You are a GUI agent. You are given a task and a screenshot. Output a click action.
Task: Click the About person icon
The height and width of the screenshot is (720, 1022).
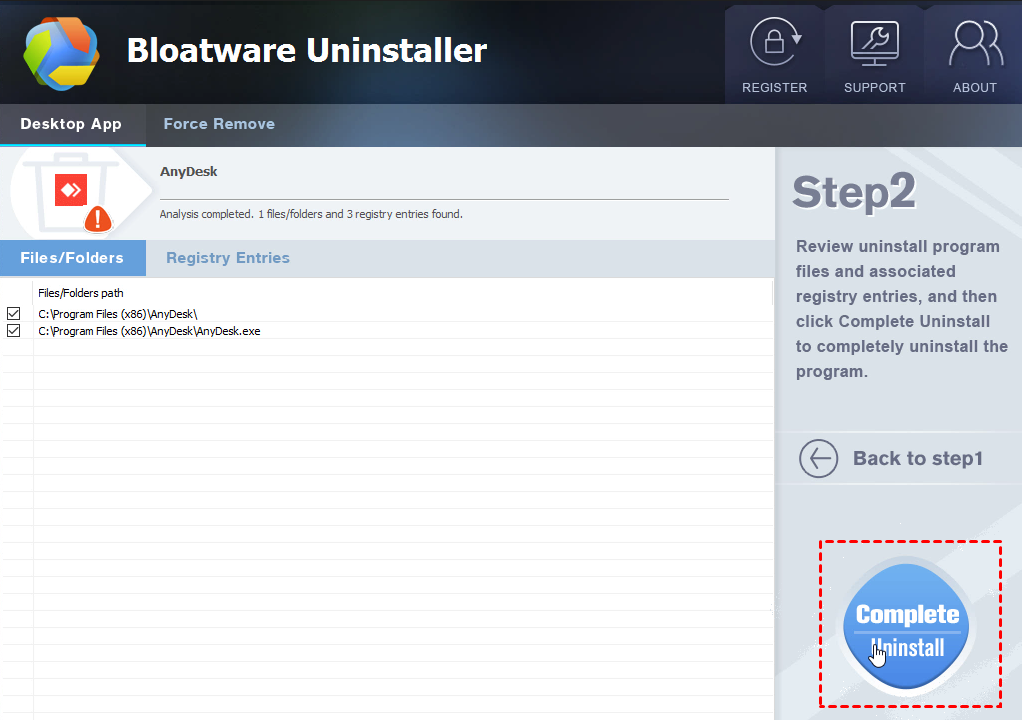(974, 43)
